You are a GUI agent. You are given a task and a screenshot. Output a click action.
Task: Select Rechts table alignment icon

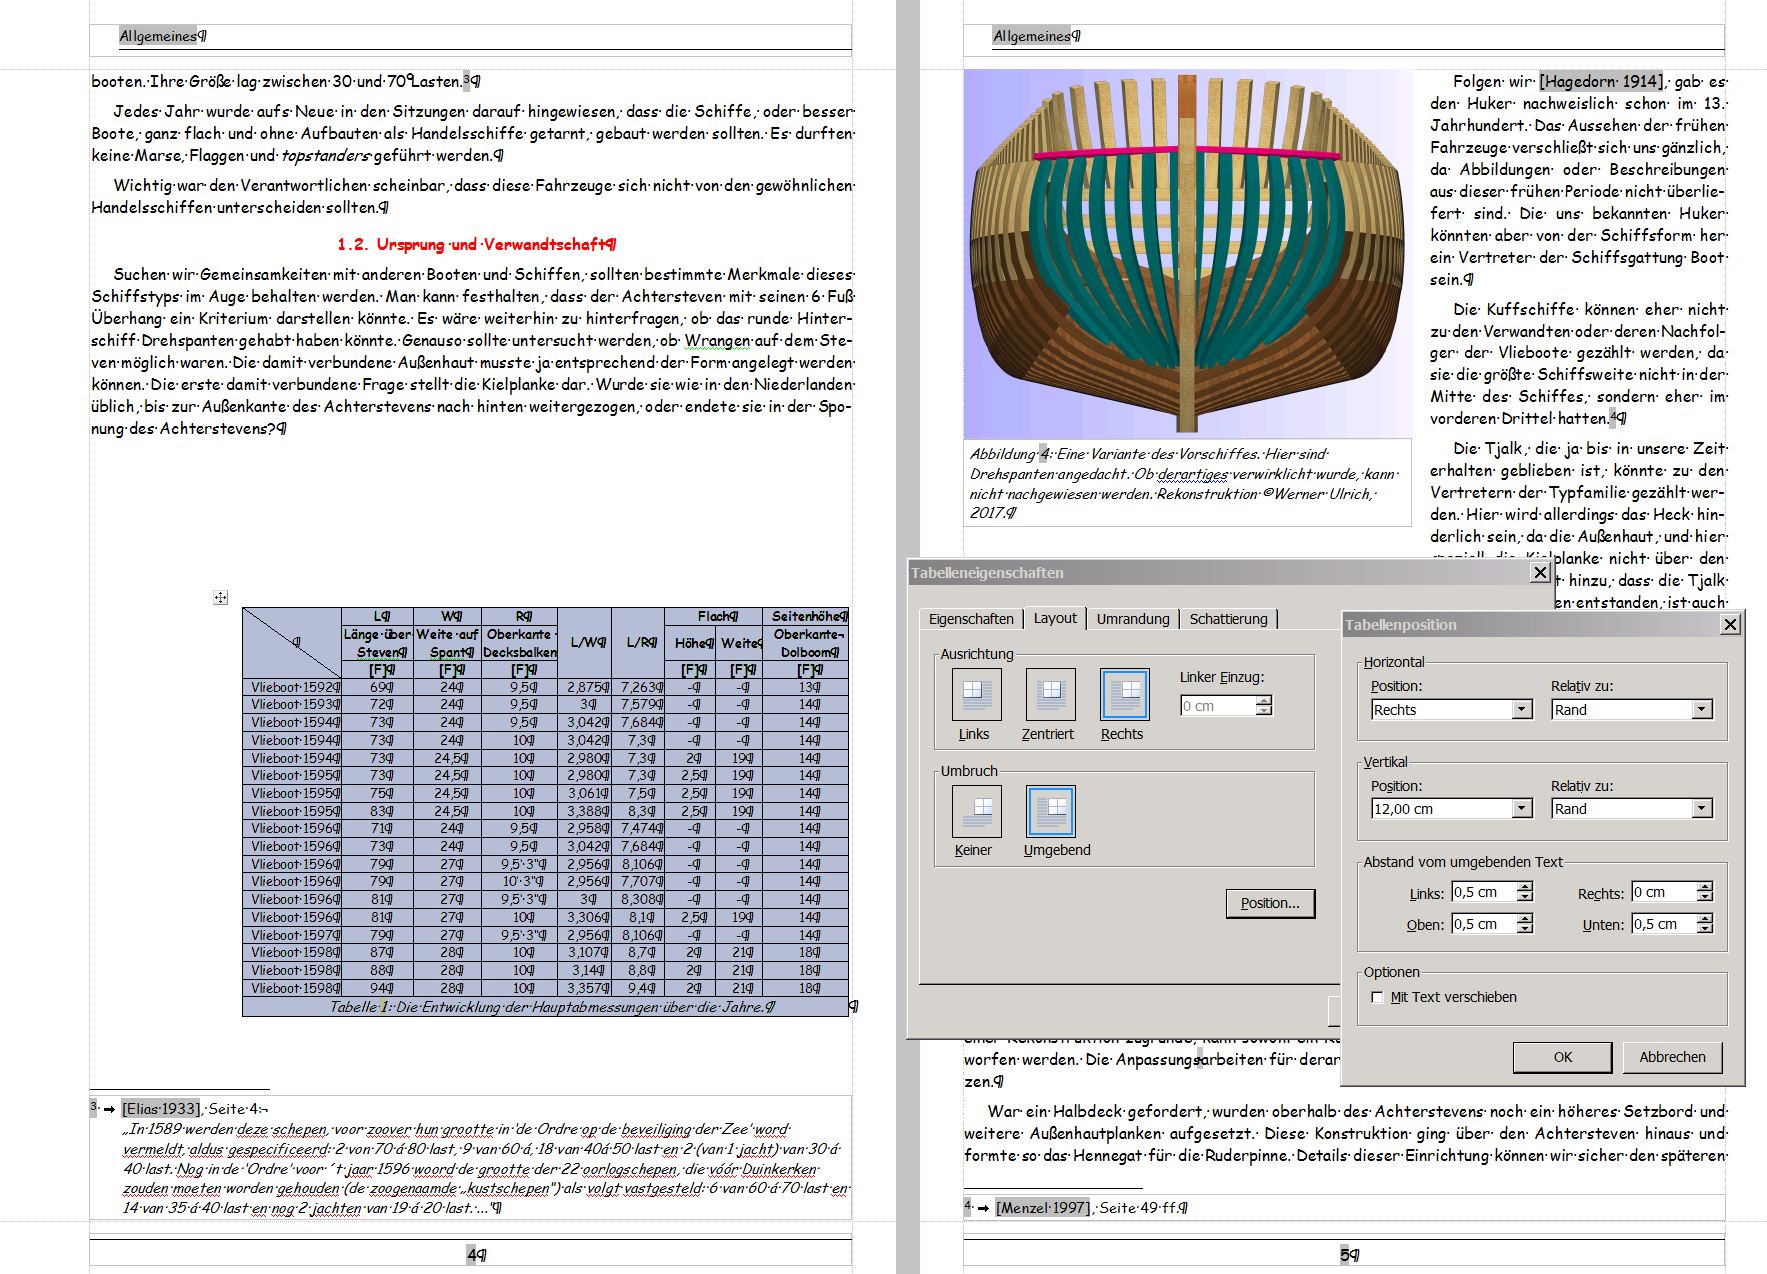pyautogui.click(x=1125, y=694)
